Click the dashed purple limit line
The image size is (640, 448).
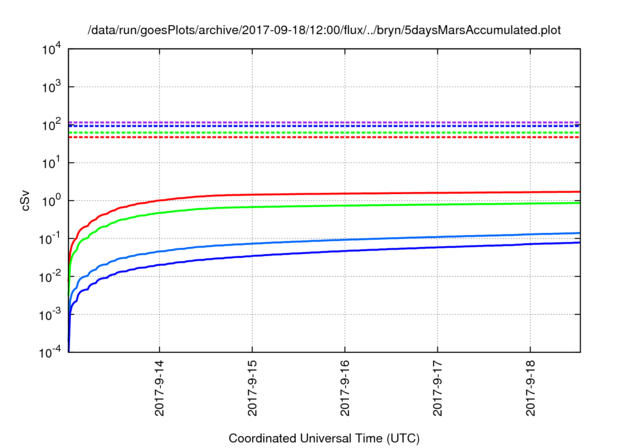click(324, 122)
